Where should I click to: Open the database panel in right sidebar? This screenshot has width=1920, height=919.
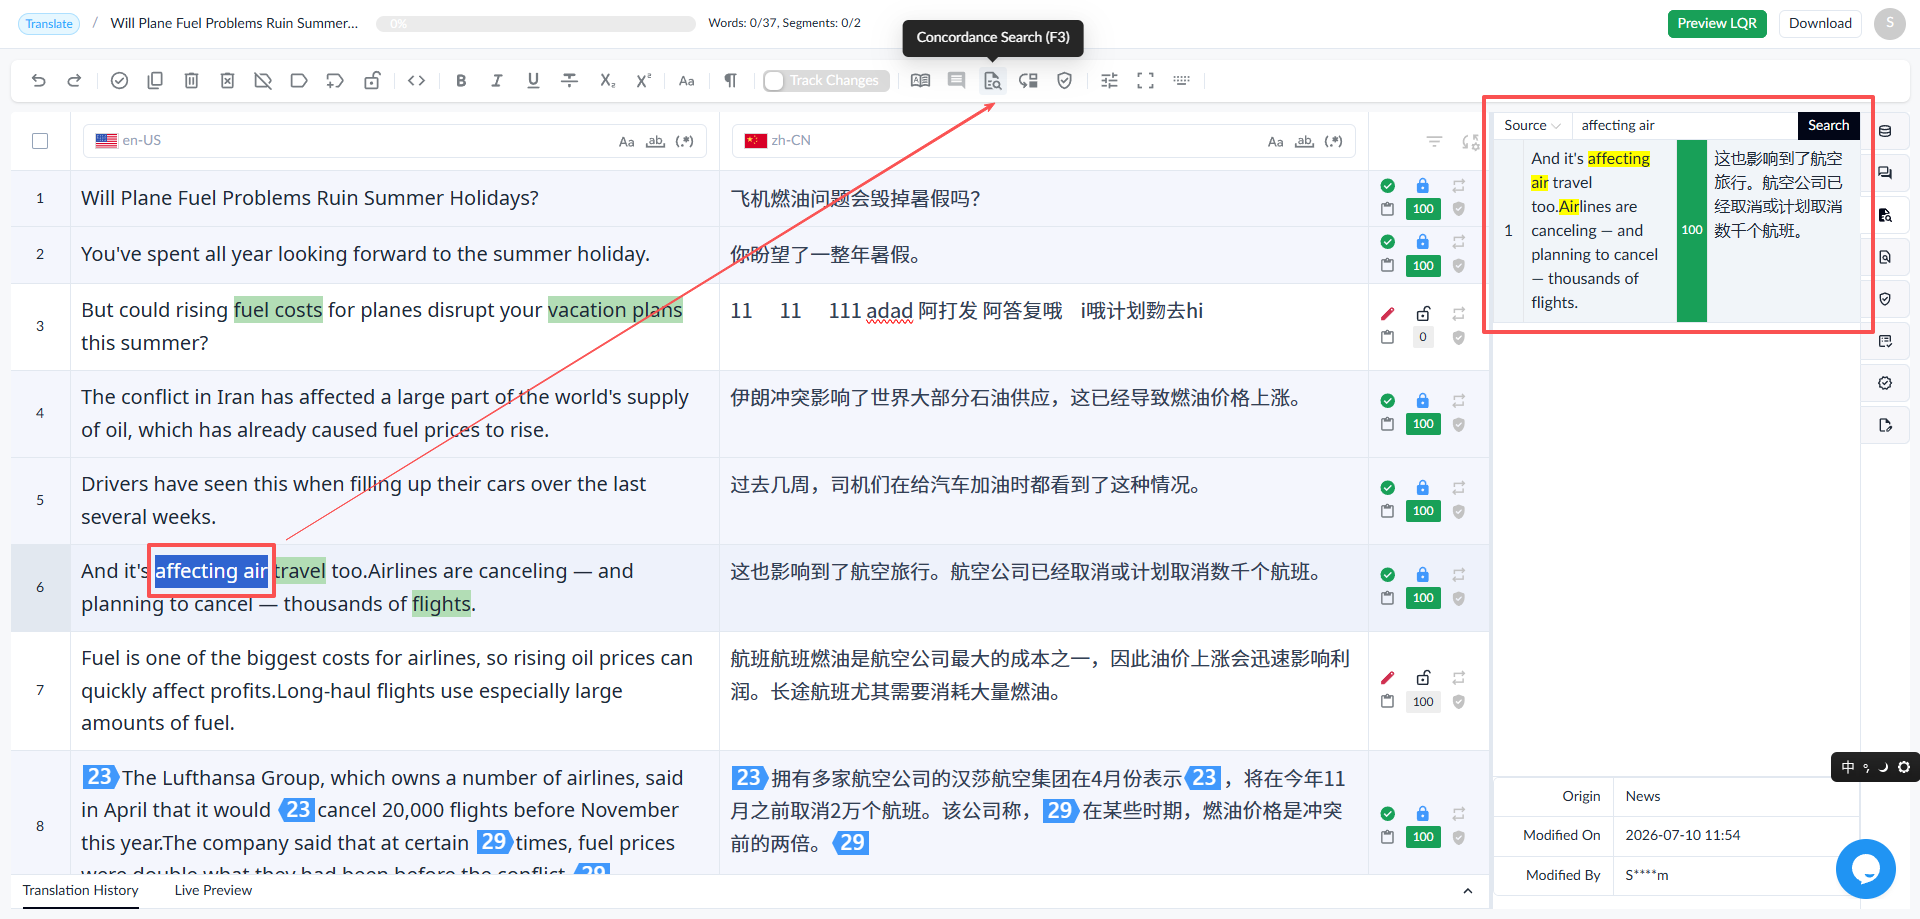click(1885, 131)
